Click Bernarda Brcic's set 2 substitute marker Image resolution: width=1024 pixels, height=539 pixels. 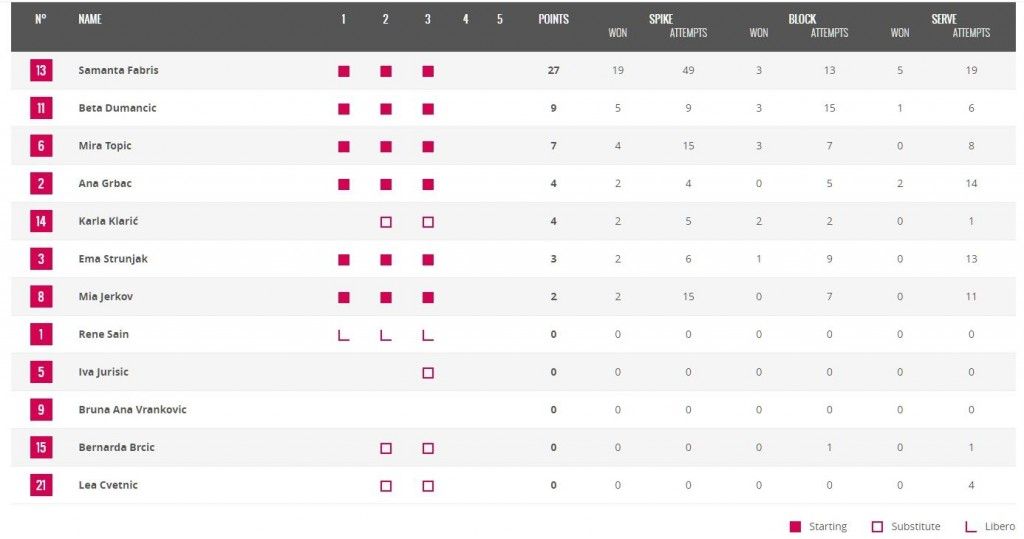386,448
